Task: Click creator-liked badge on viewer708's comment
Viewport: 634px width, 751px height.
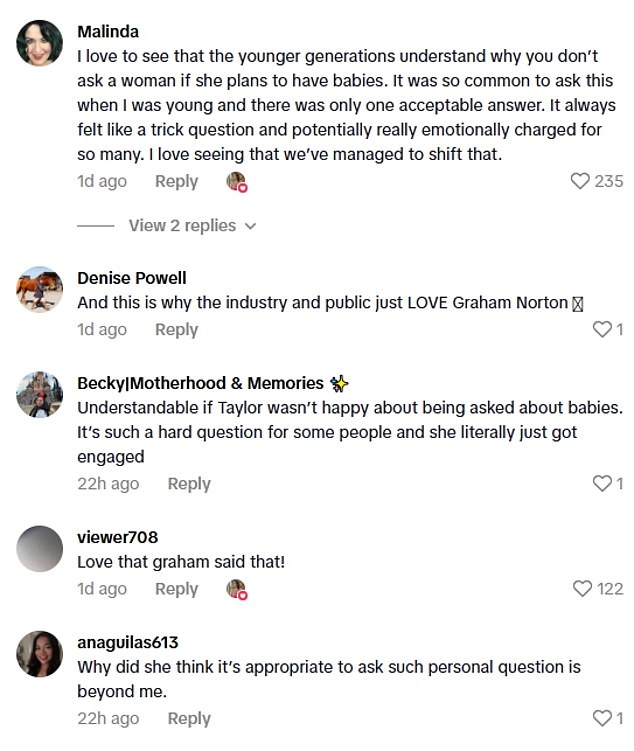Action: (237, 590)
